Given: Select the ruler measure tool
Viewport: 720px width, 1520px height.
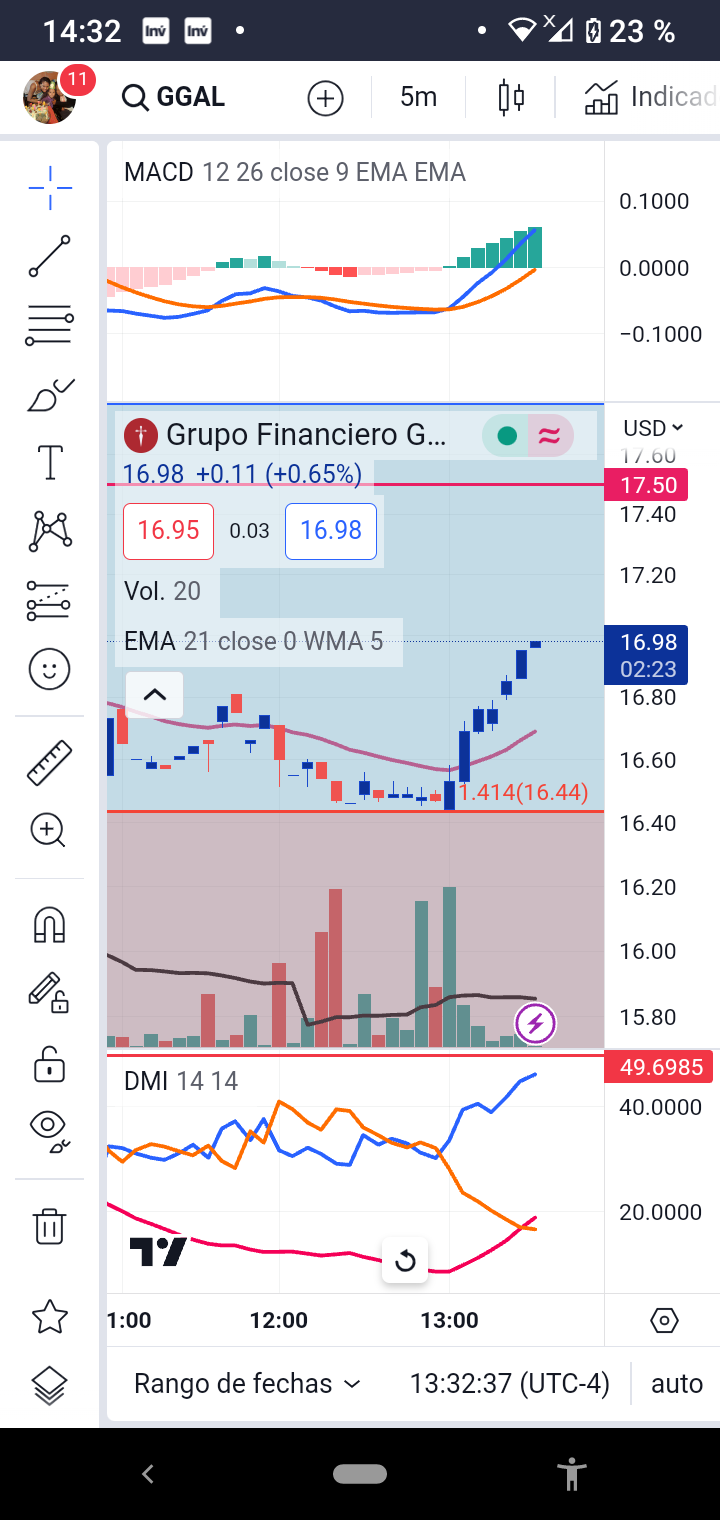Looking at the screenshot, I should tap(49, 762).
